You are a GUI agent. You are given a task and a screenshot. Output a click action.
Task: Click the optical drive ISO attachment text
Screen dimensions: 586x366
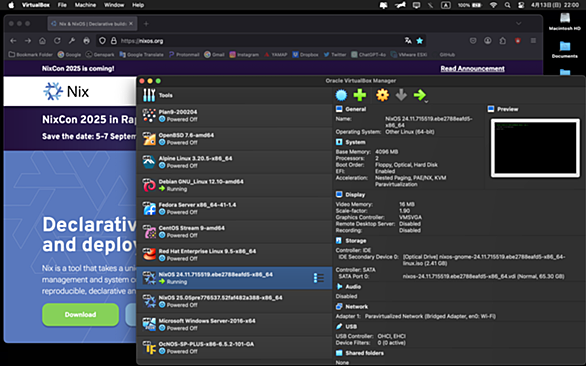[x=484, y=260]
